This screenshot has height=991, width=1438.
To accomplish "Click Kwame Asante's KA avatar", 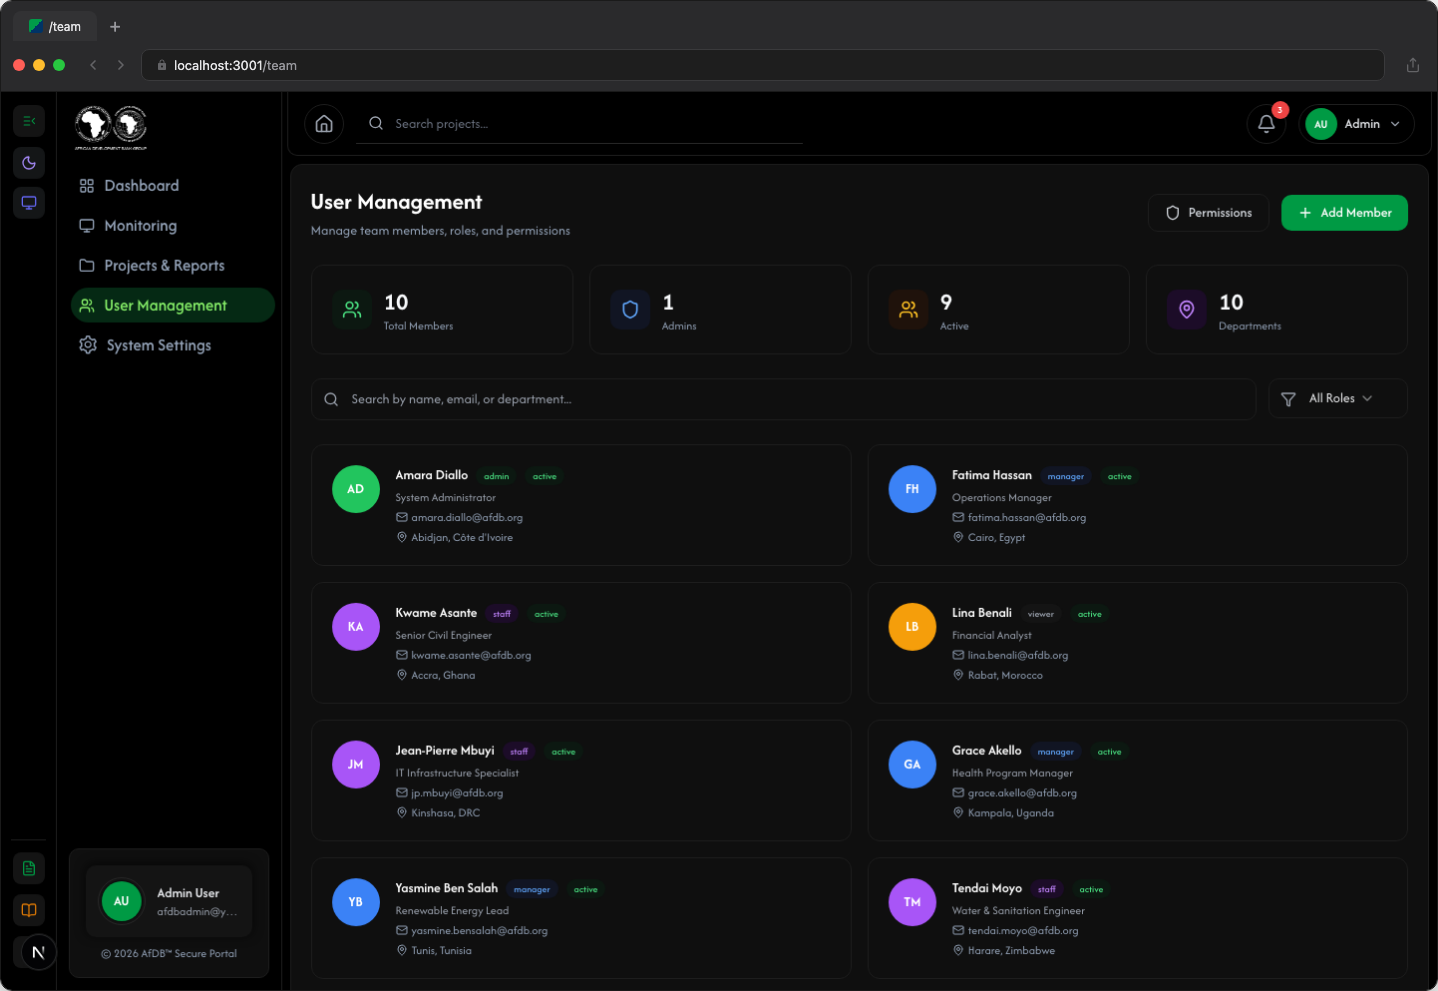I will (x=356, y=627).
